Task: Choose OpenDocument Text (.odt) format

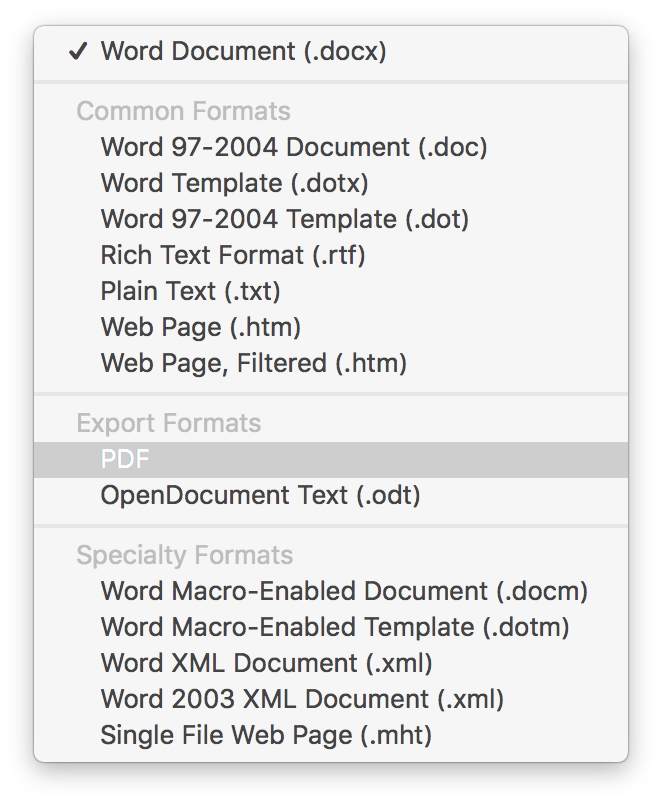Action: click(x=331, y=495)
